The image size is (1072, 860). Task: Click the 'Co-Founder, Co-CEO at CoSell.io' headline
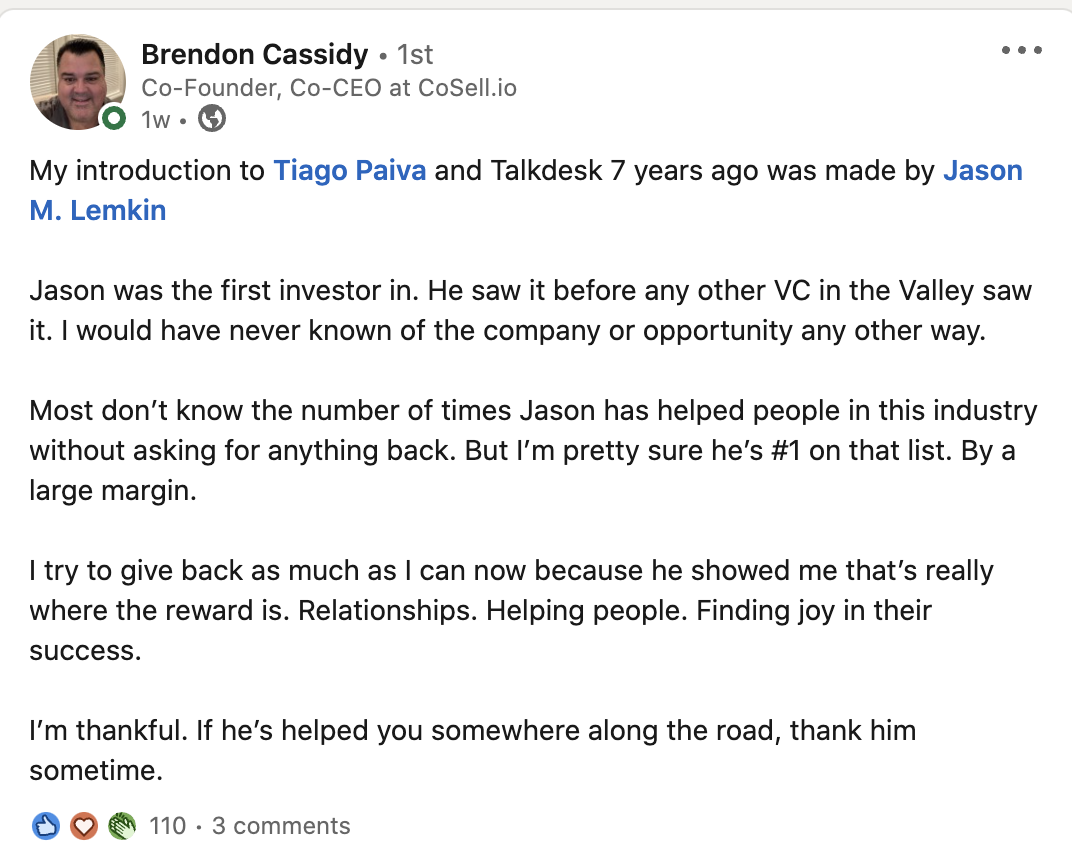pos(329,88)
